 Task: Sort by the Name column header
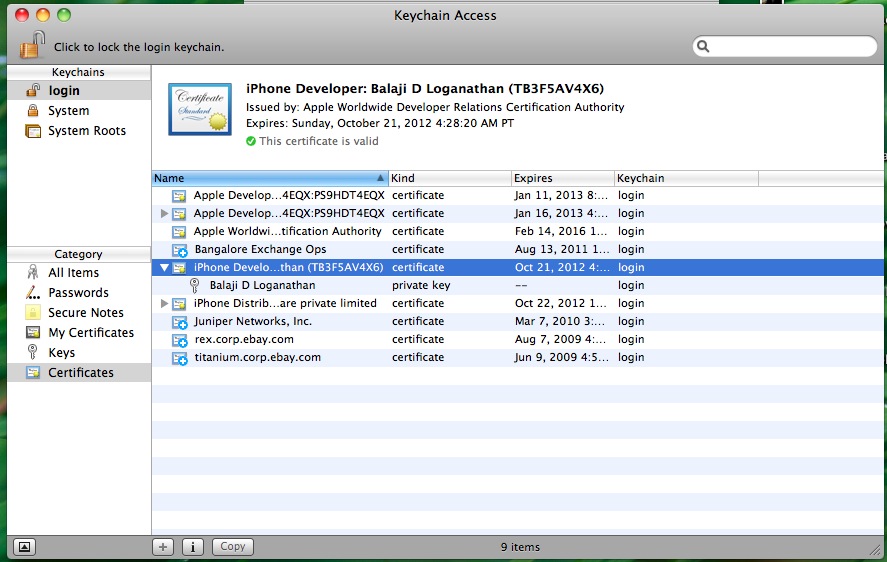point(270,178)
